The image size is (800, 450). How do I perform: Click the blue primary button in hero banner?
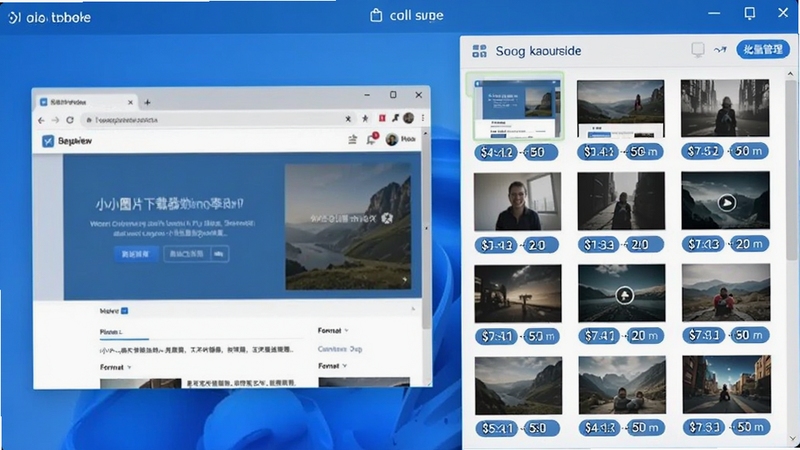coord(136,254)
